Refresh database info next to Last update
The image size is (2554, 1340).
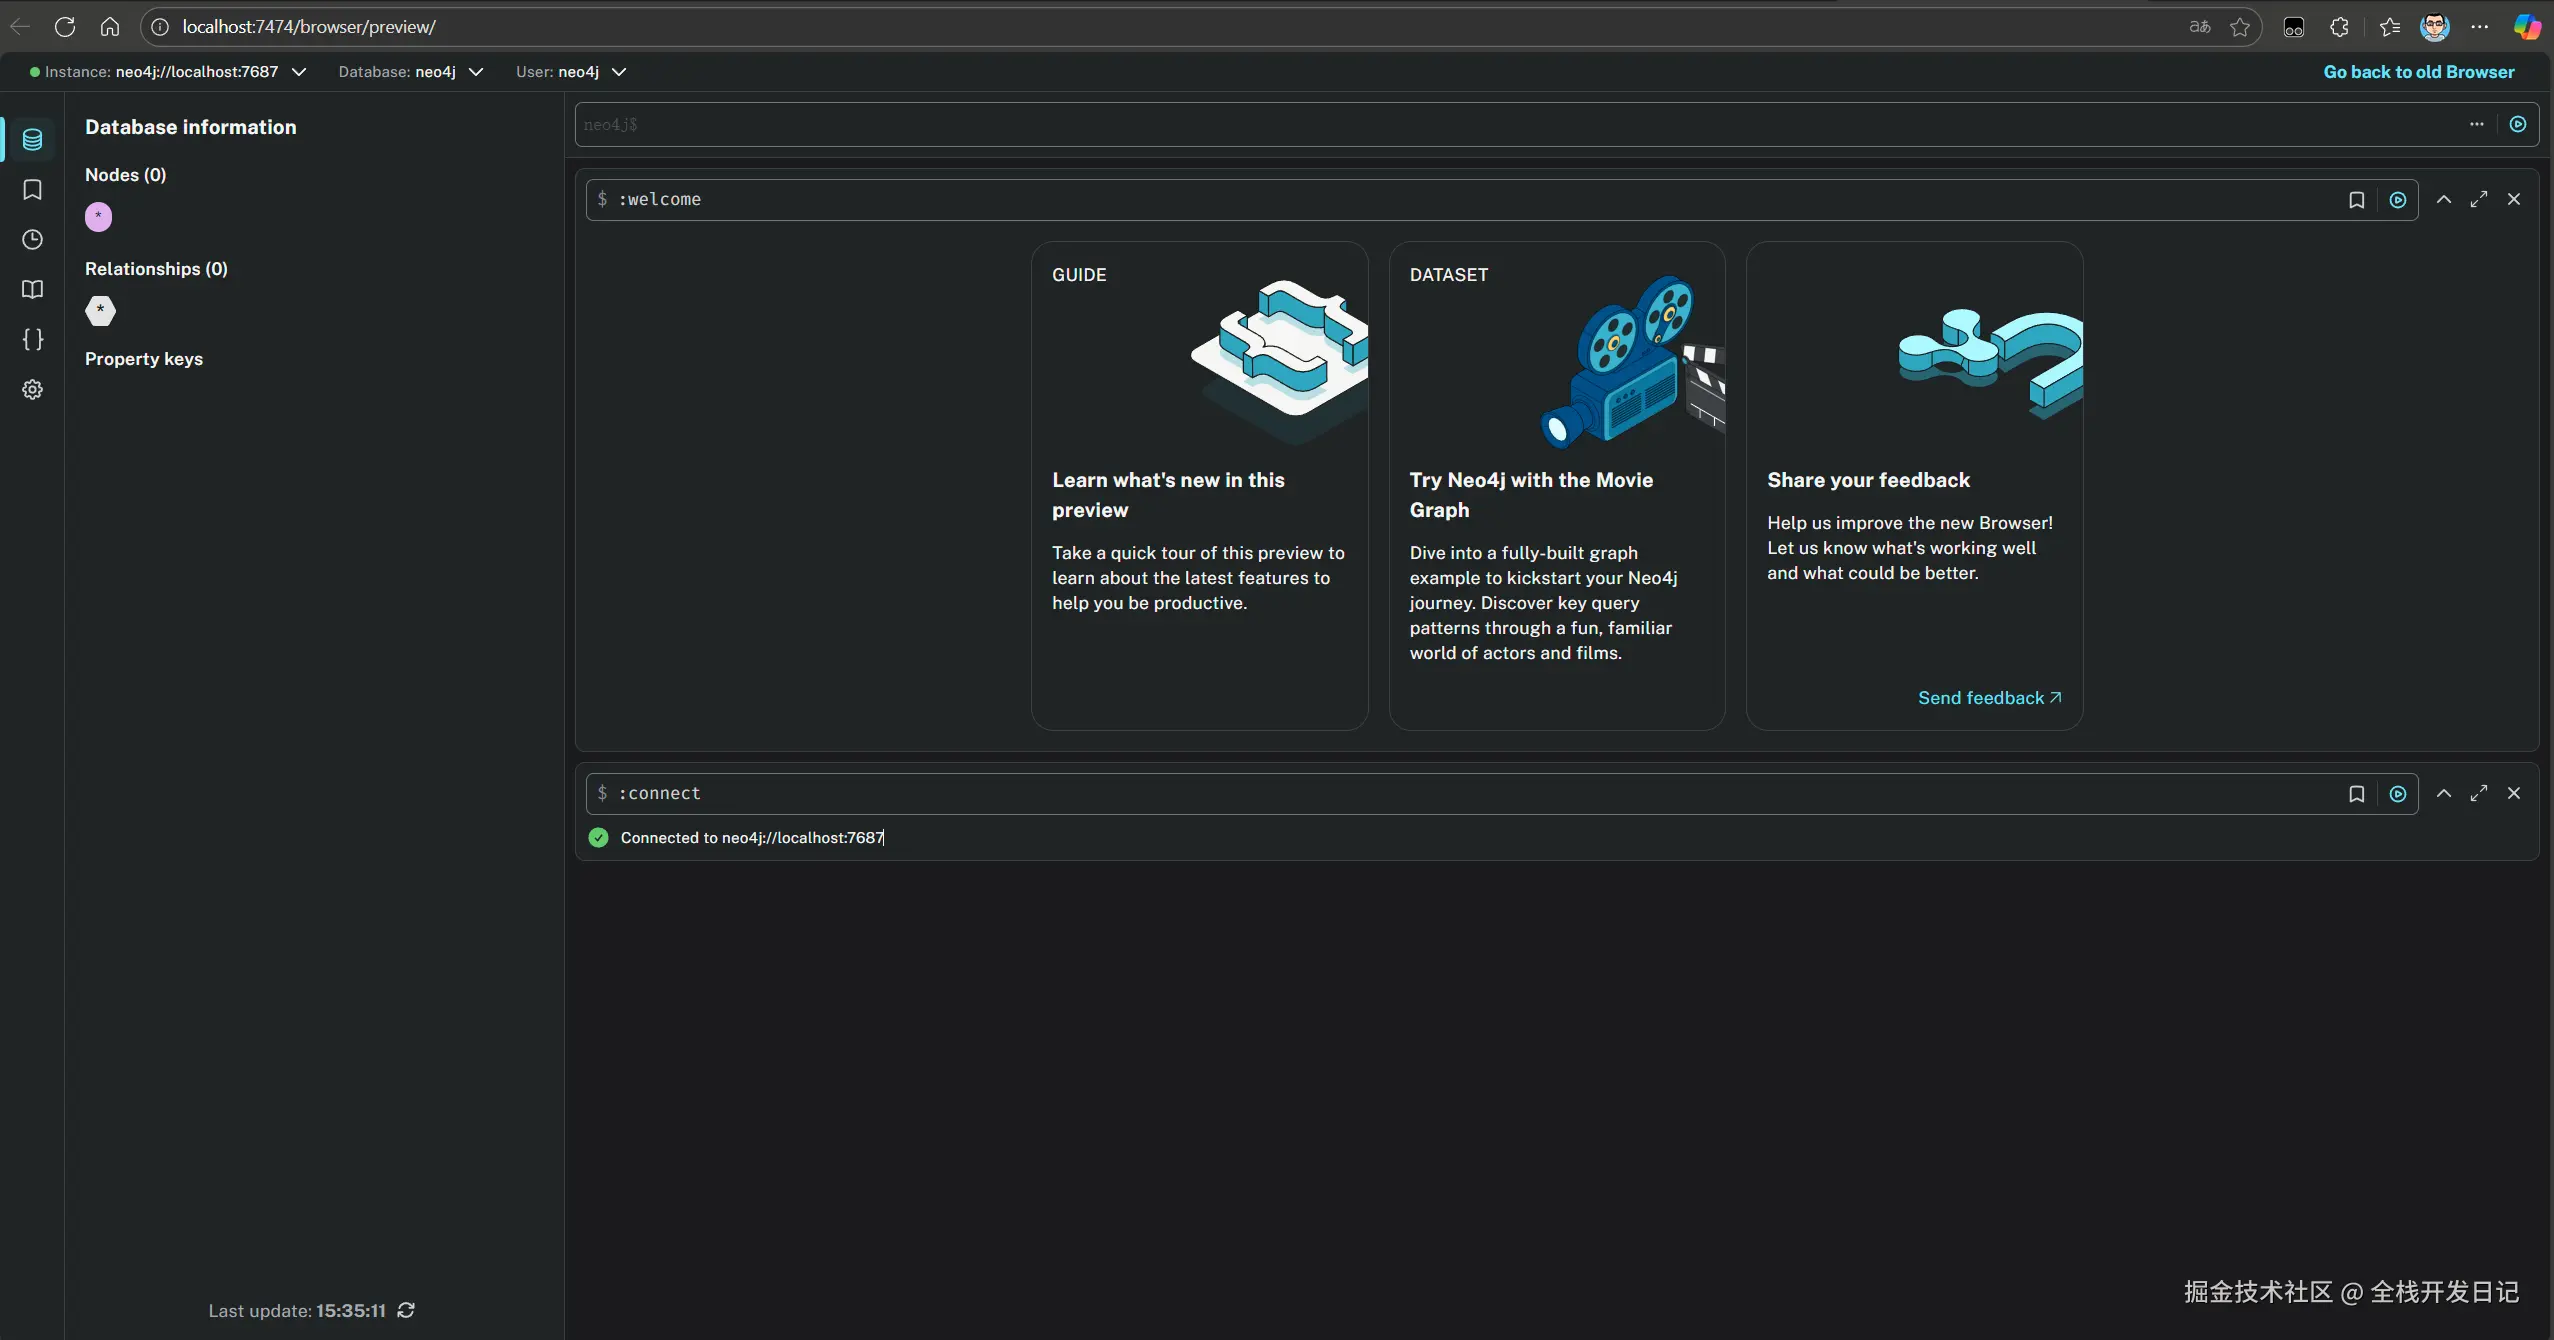pos(406,1310)
